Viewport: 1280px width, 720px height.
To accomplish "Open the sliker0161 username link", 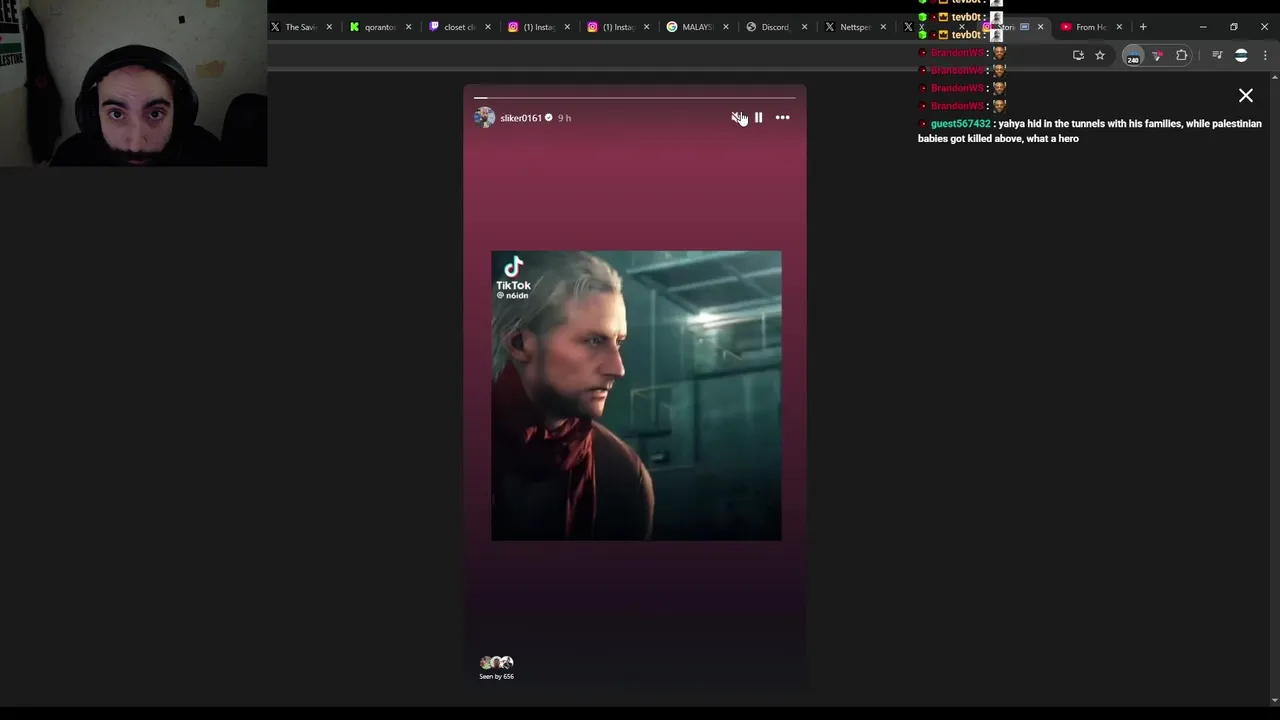I will click(520, 118).
